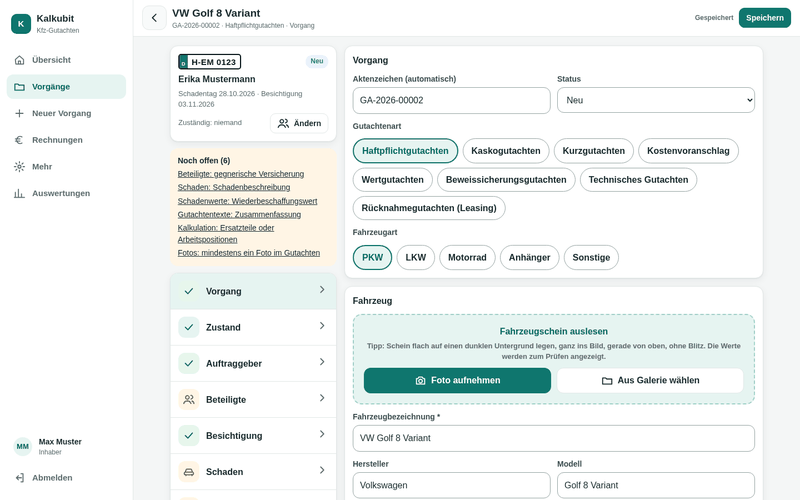Click the Fahrzeugbezeichnung input field
The height and width of the screenshot is (500, 800).
[x=554, y=438]
